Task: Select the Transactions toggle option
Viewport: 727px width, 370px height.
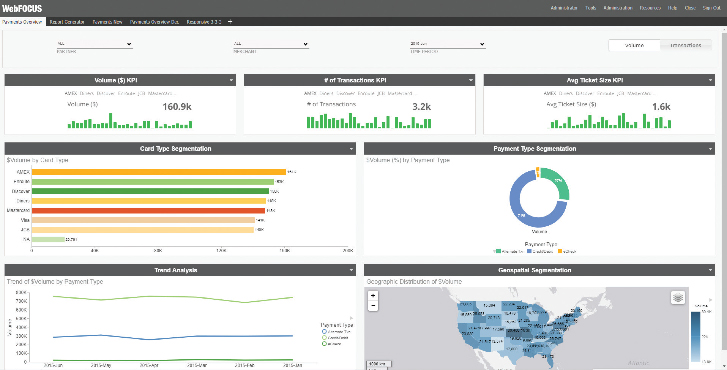Action: [x=685, y=45]
